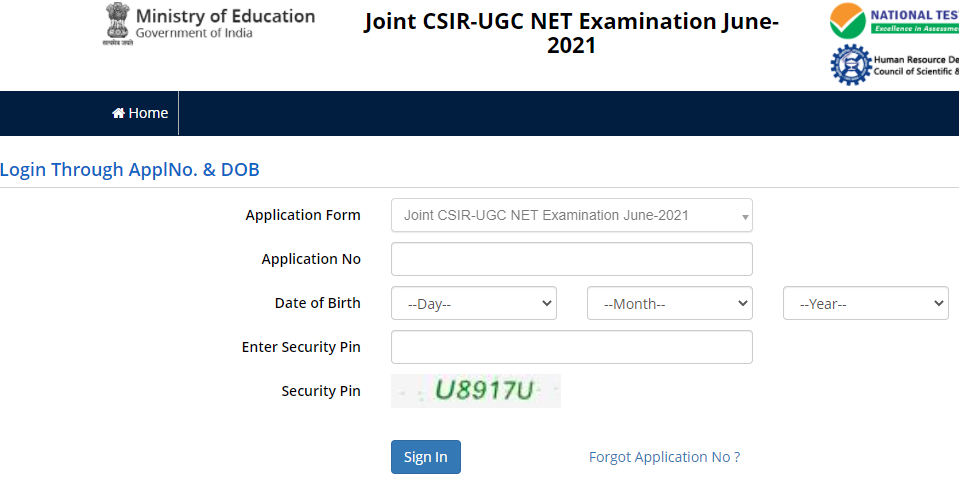This screenshot has height=493, width=959.
Task: Click the Date of Birth label
Action: pos(317,303)
